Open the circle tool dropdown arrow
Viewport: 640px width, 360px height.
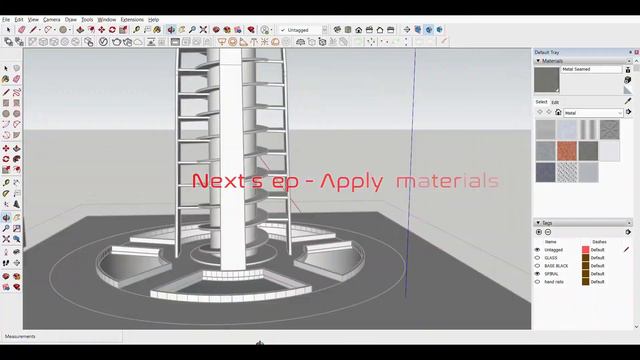[x=69, y=30]
